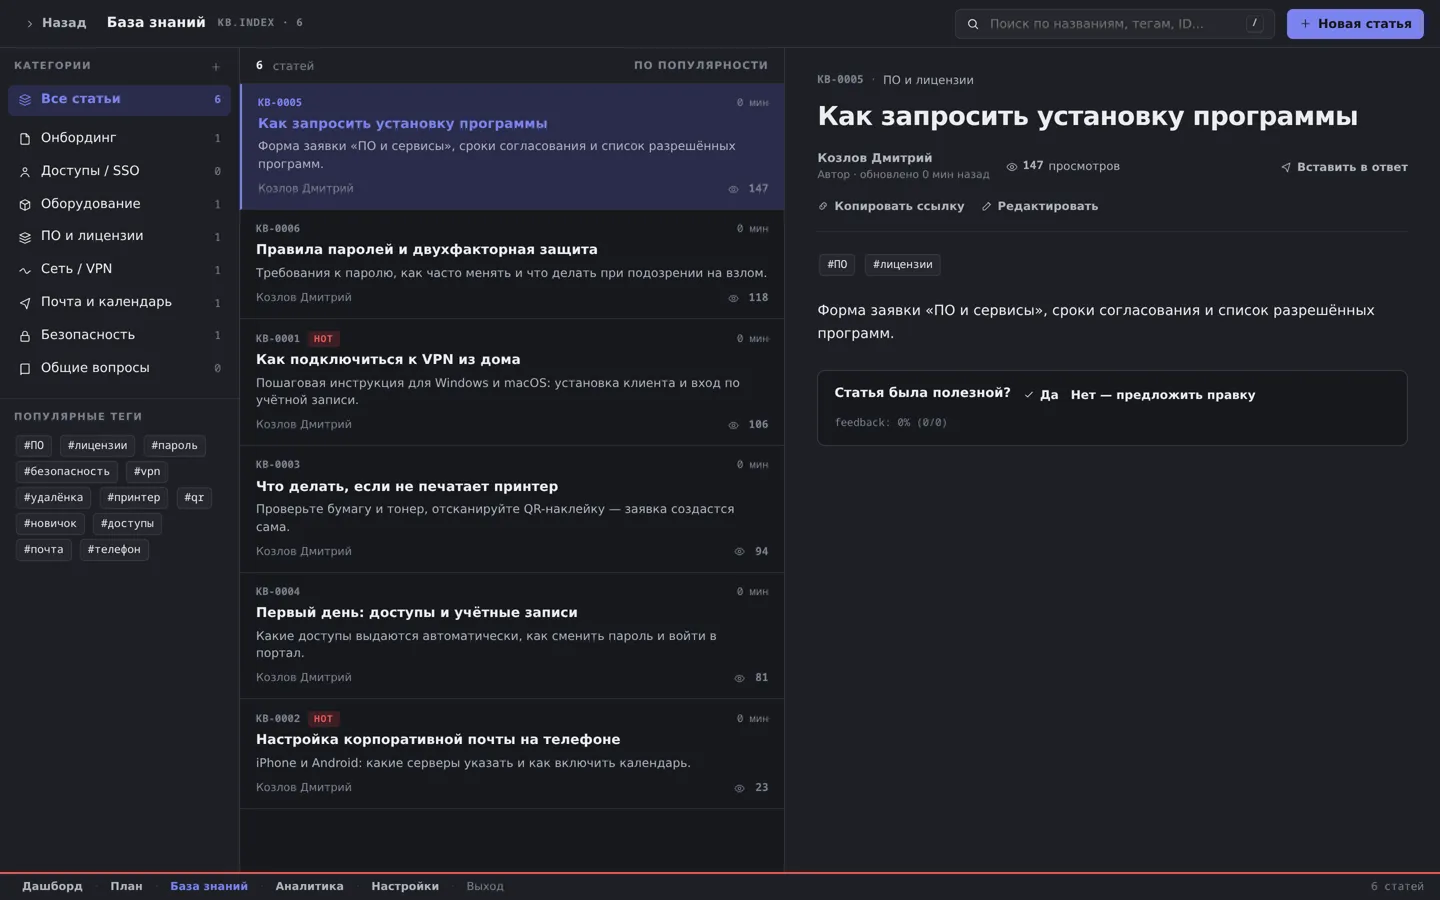This screenshot has height=900, width=1440.
Task: Click the Сеть / VPN wave icon
Action: click(25, 270)
